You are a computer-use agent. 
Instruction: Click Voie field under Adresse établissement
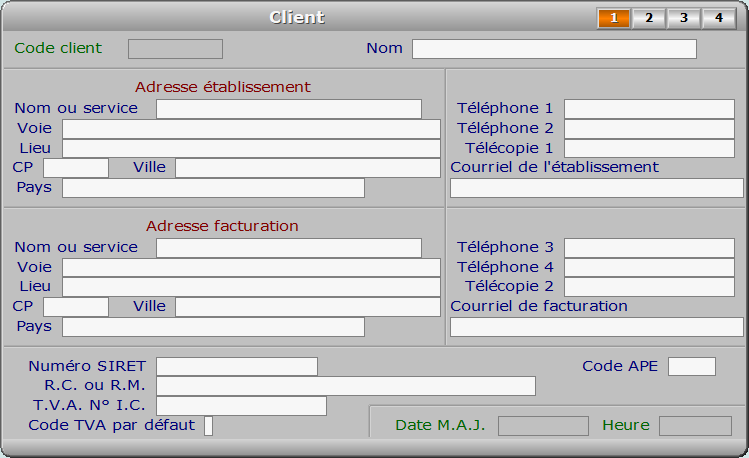251,129
